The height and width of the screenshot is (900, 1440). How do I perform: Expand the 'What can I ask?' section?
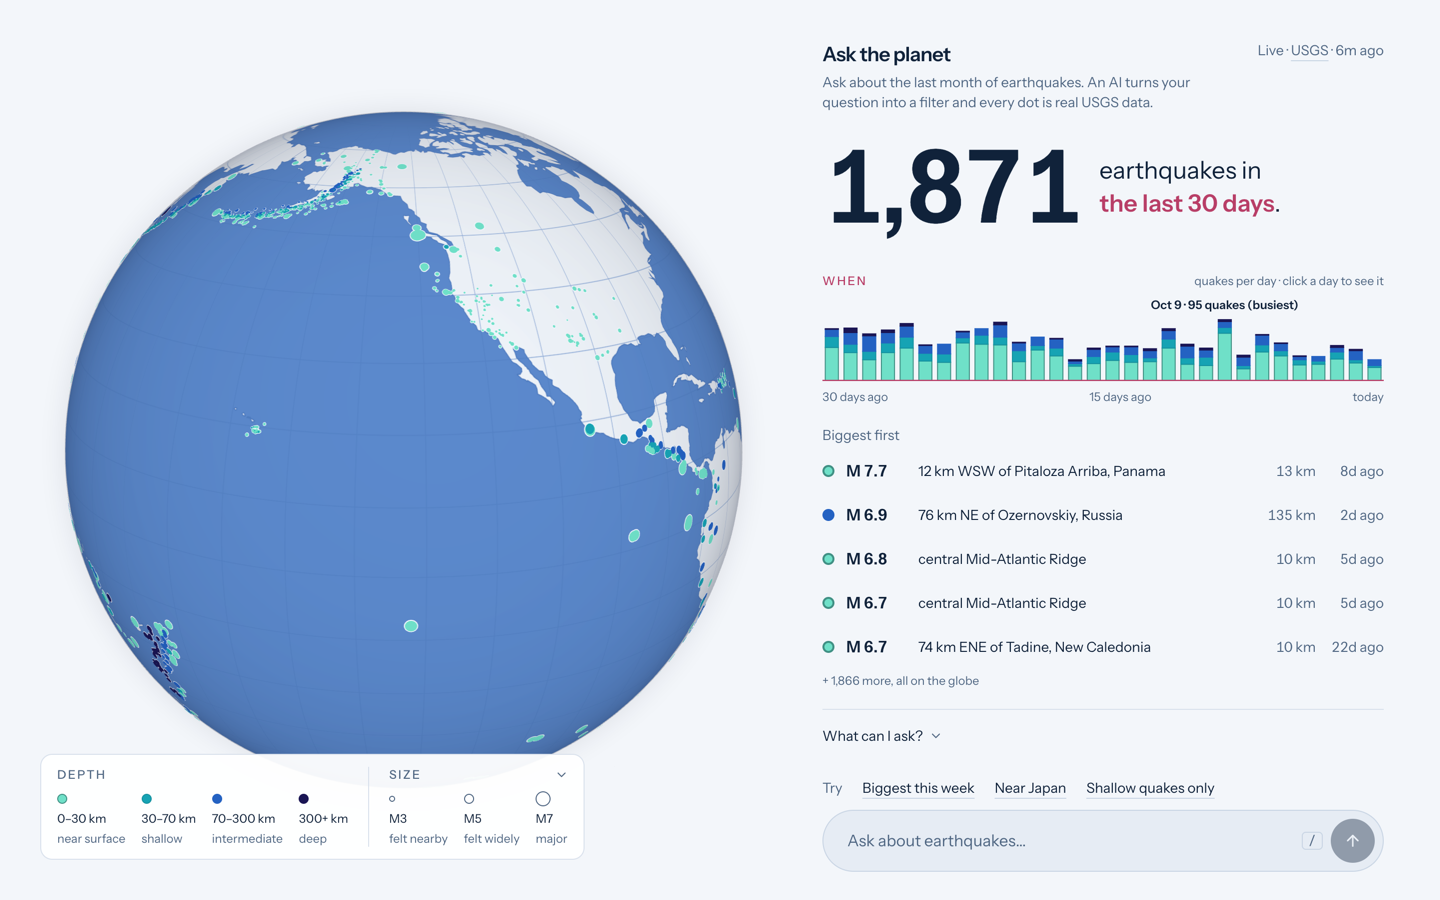(882, 736)
